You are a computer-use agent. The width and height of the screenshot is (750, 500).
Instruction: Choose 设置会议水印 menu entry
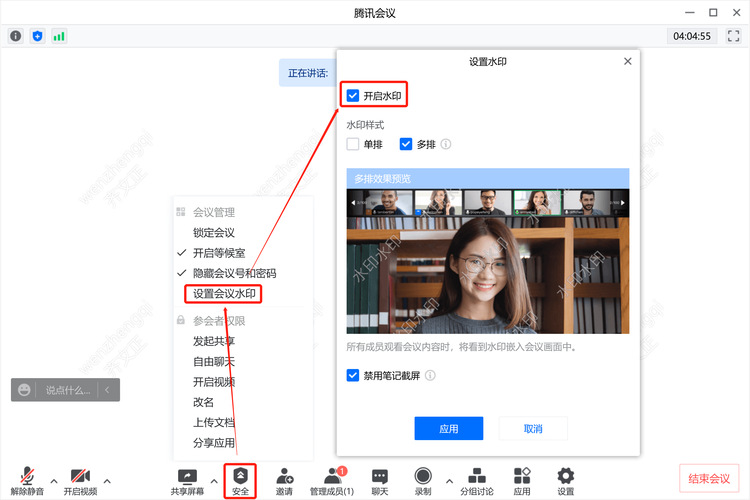(224, 293)
